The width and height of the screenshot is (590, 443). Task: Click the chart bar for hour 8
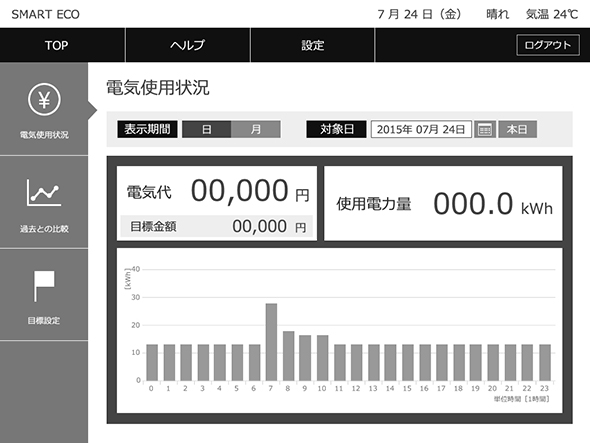pos(289,356)
